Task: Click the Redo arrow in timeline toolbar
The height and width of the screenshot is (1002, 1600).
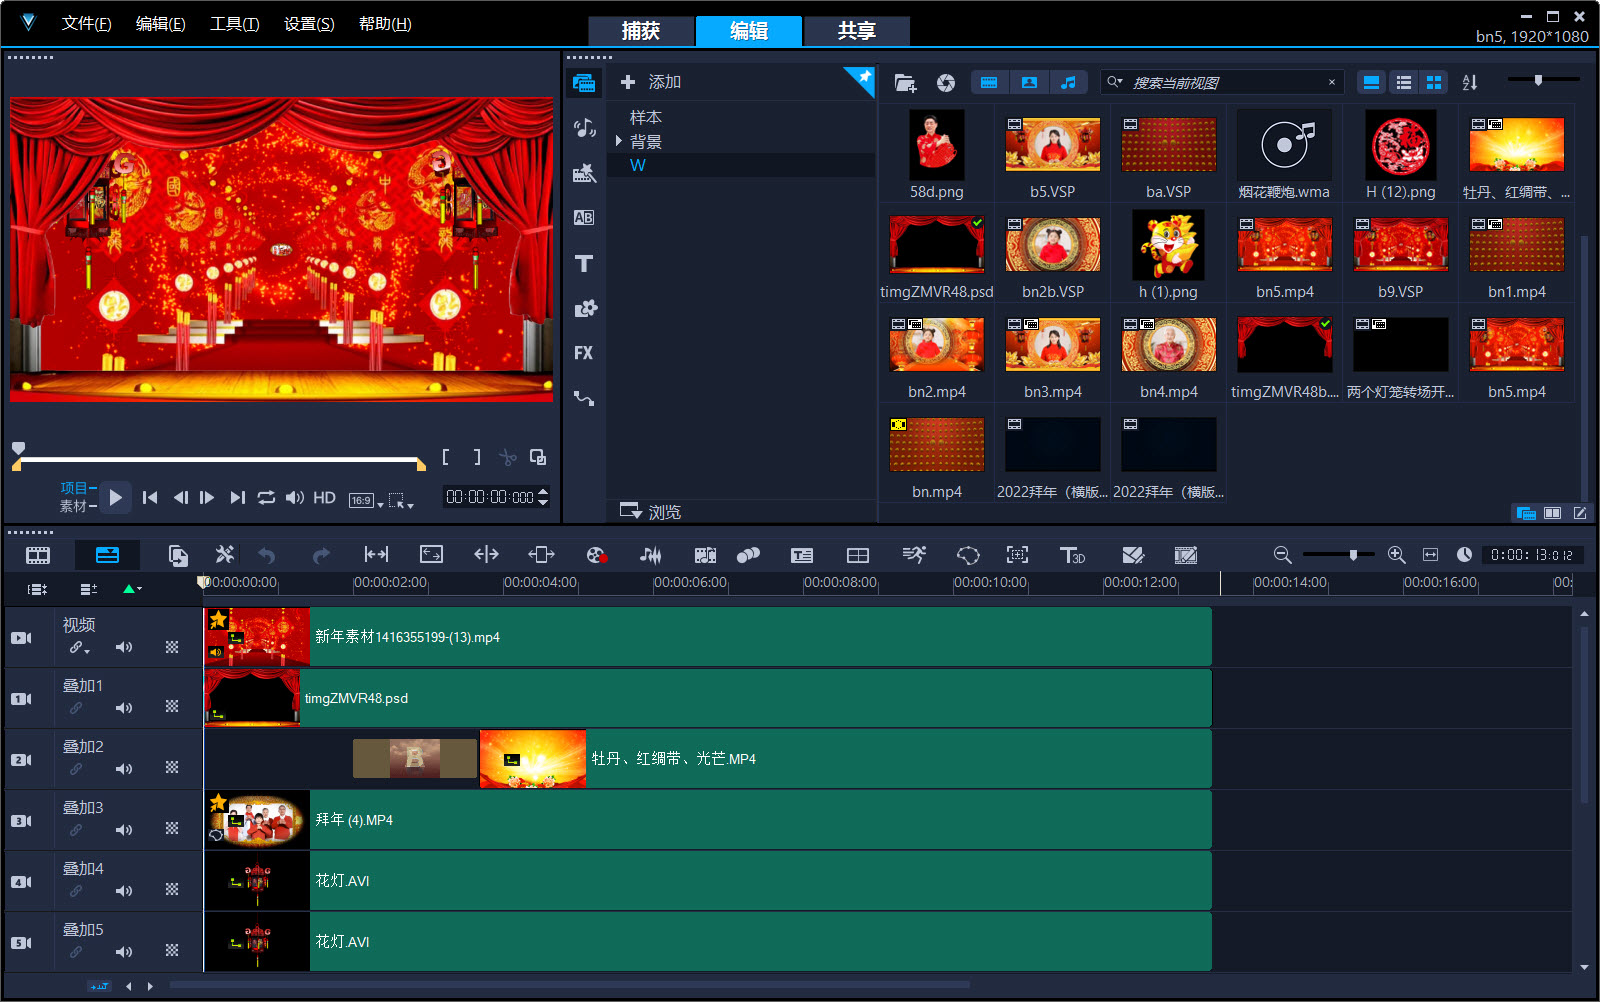Action: (x=321, y=555)
